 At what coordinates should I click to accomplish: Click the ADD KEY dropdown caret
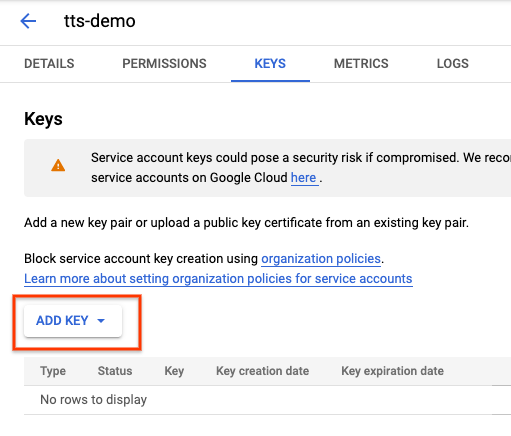tap(101, 321)
